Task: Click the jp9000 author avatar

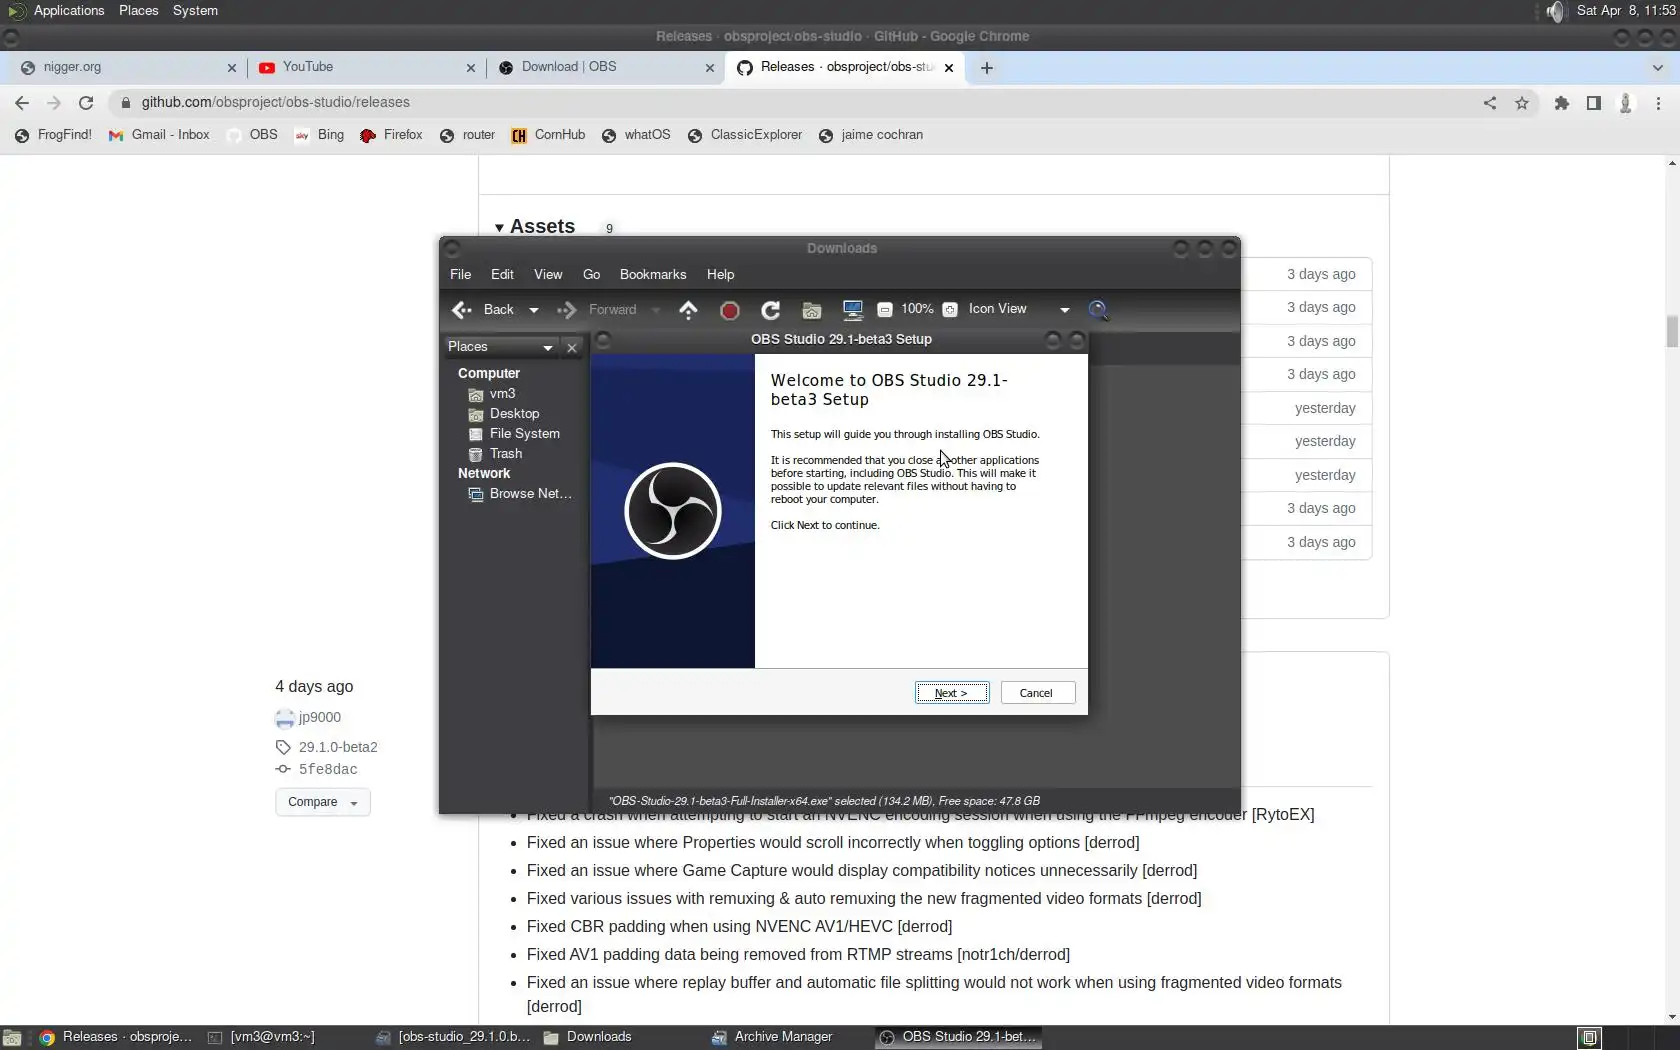Action: pyautogui.click(x=285, y=718)
